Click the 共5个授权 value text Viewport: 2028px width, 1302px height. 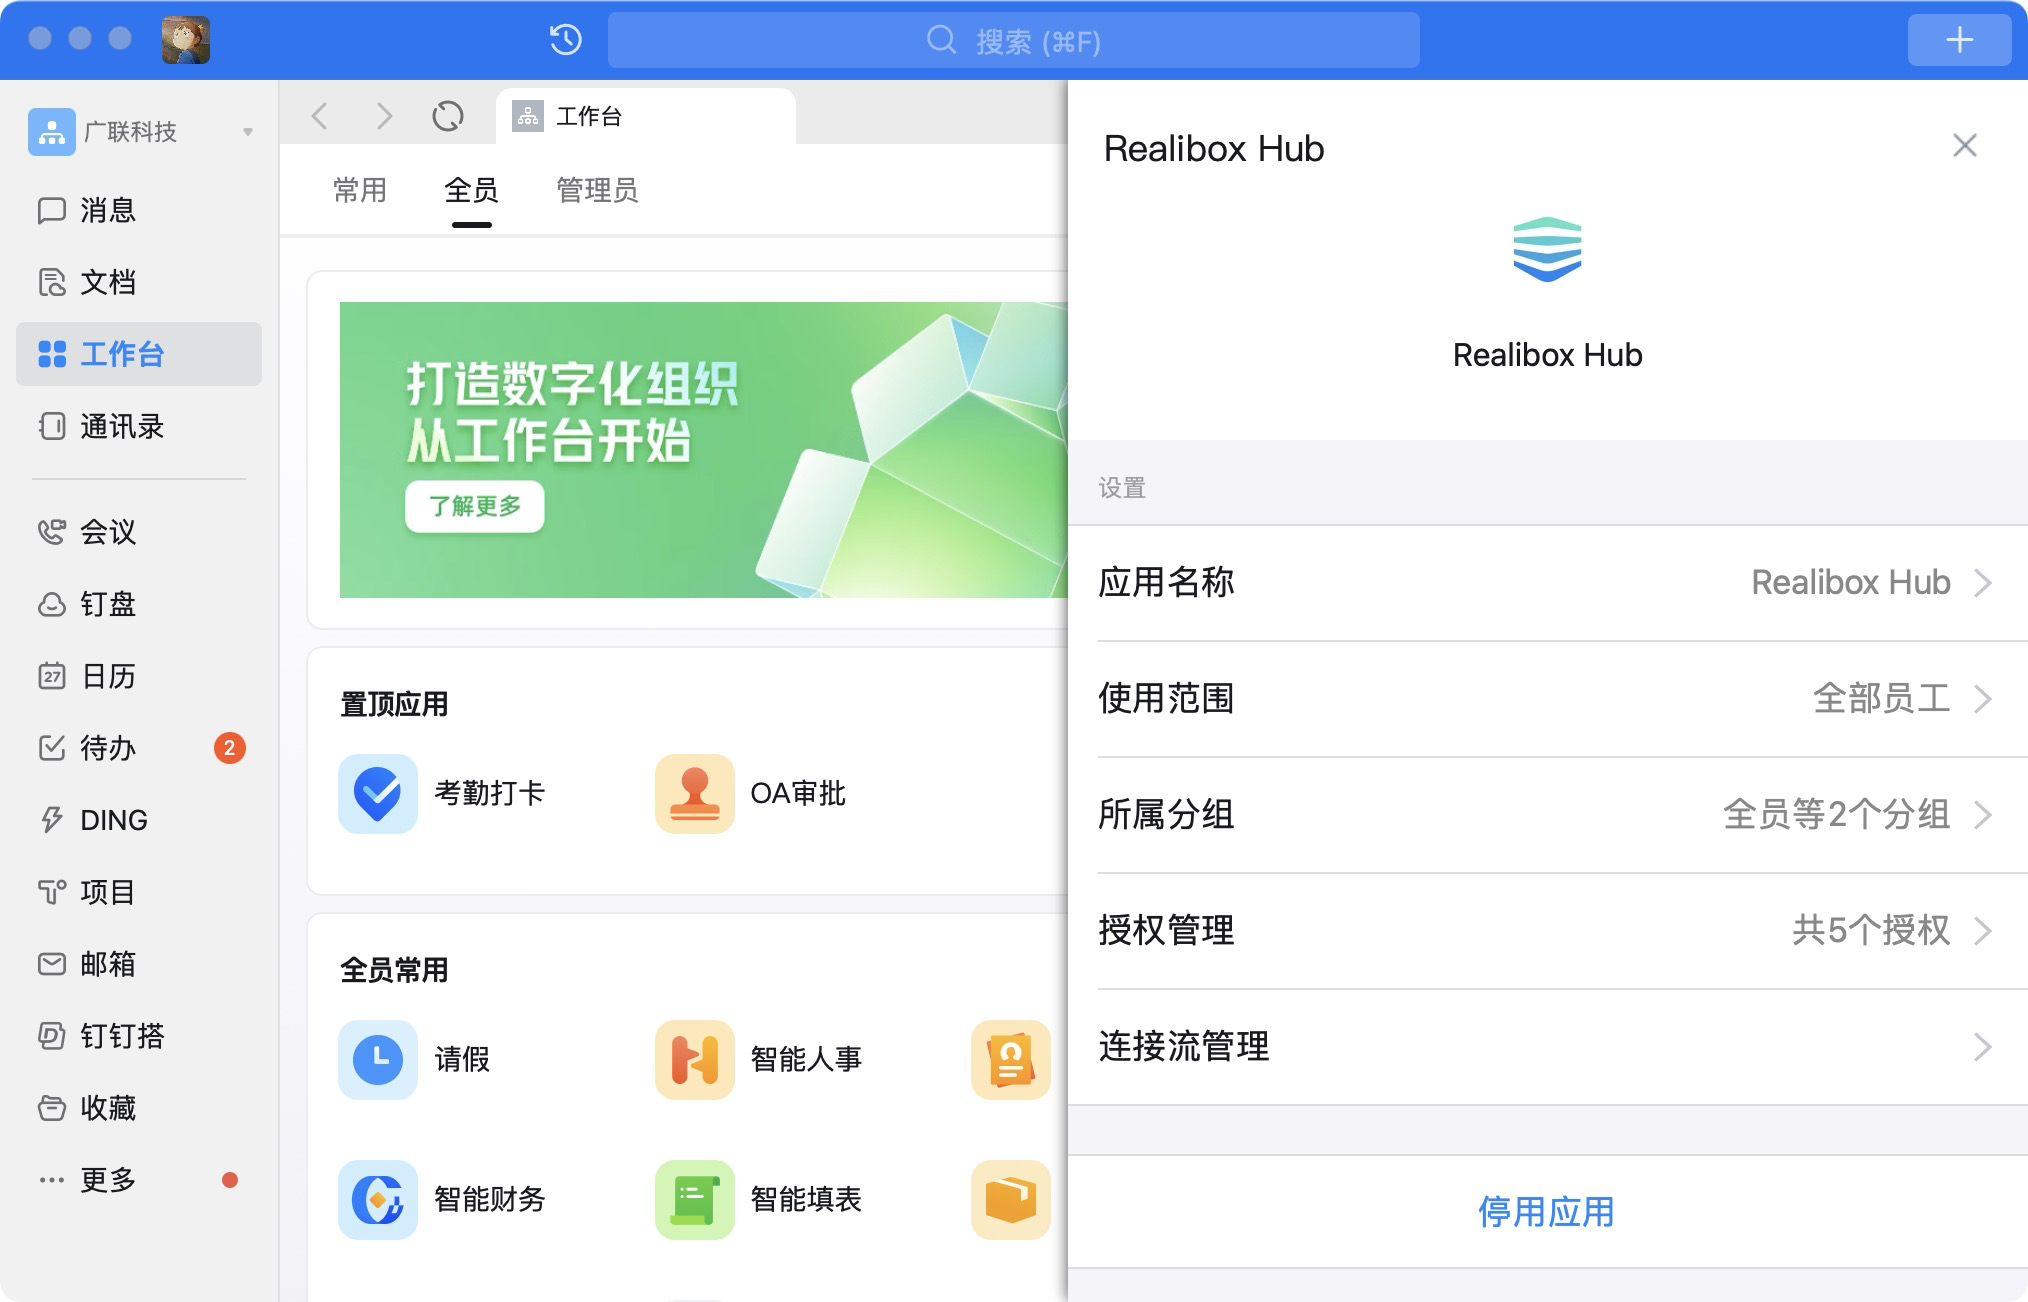point(1871,931)
